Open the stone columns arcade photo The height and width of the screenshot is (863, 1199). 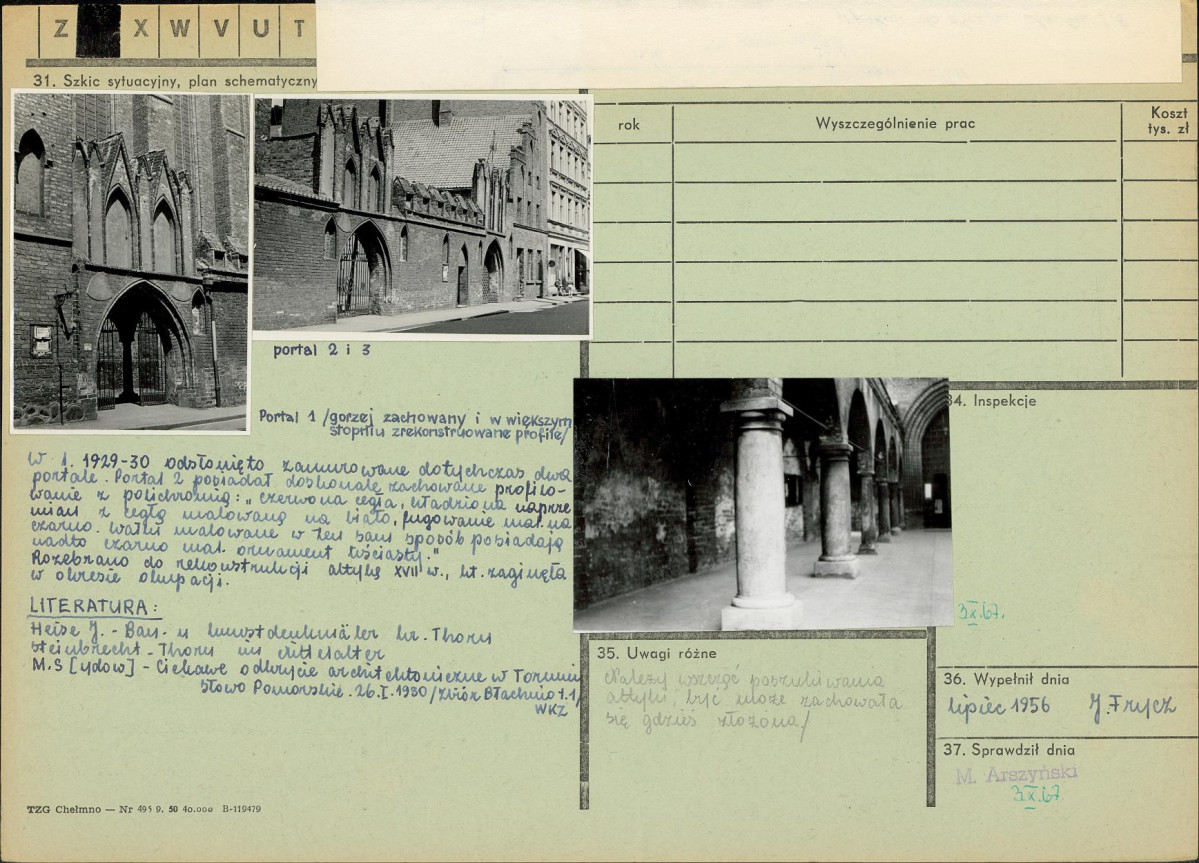762,504
